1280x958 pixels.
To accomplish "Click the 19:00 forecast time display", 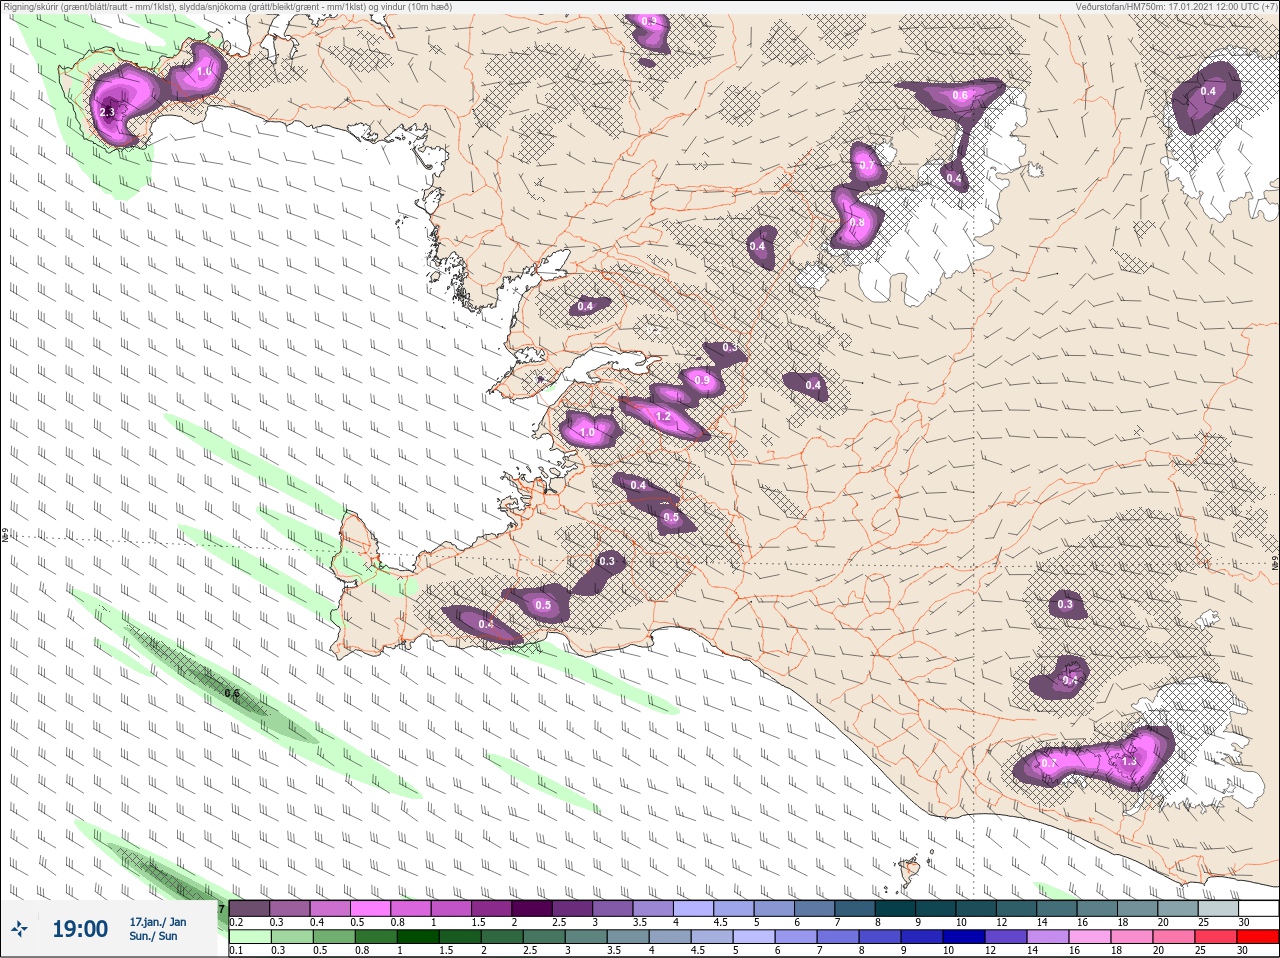I will [80, 929].
